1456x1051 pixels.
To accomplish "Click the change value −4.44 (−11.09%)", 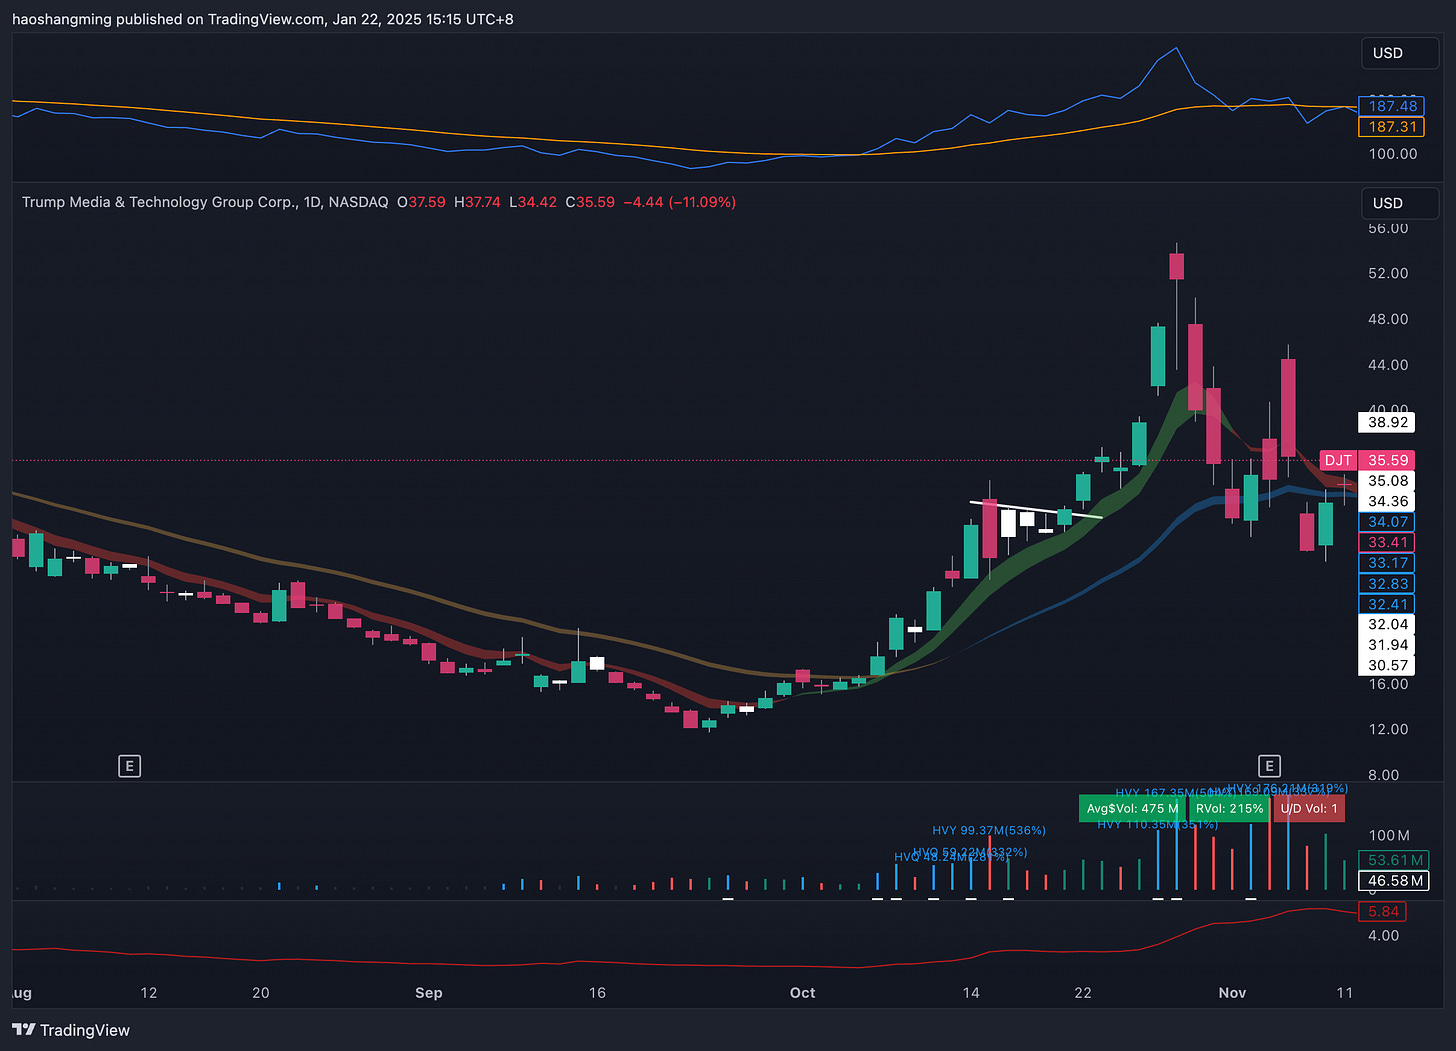I will [x=679, y=202].
